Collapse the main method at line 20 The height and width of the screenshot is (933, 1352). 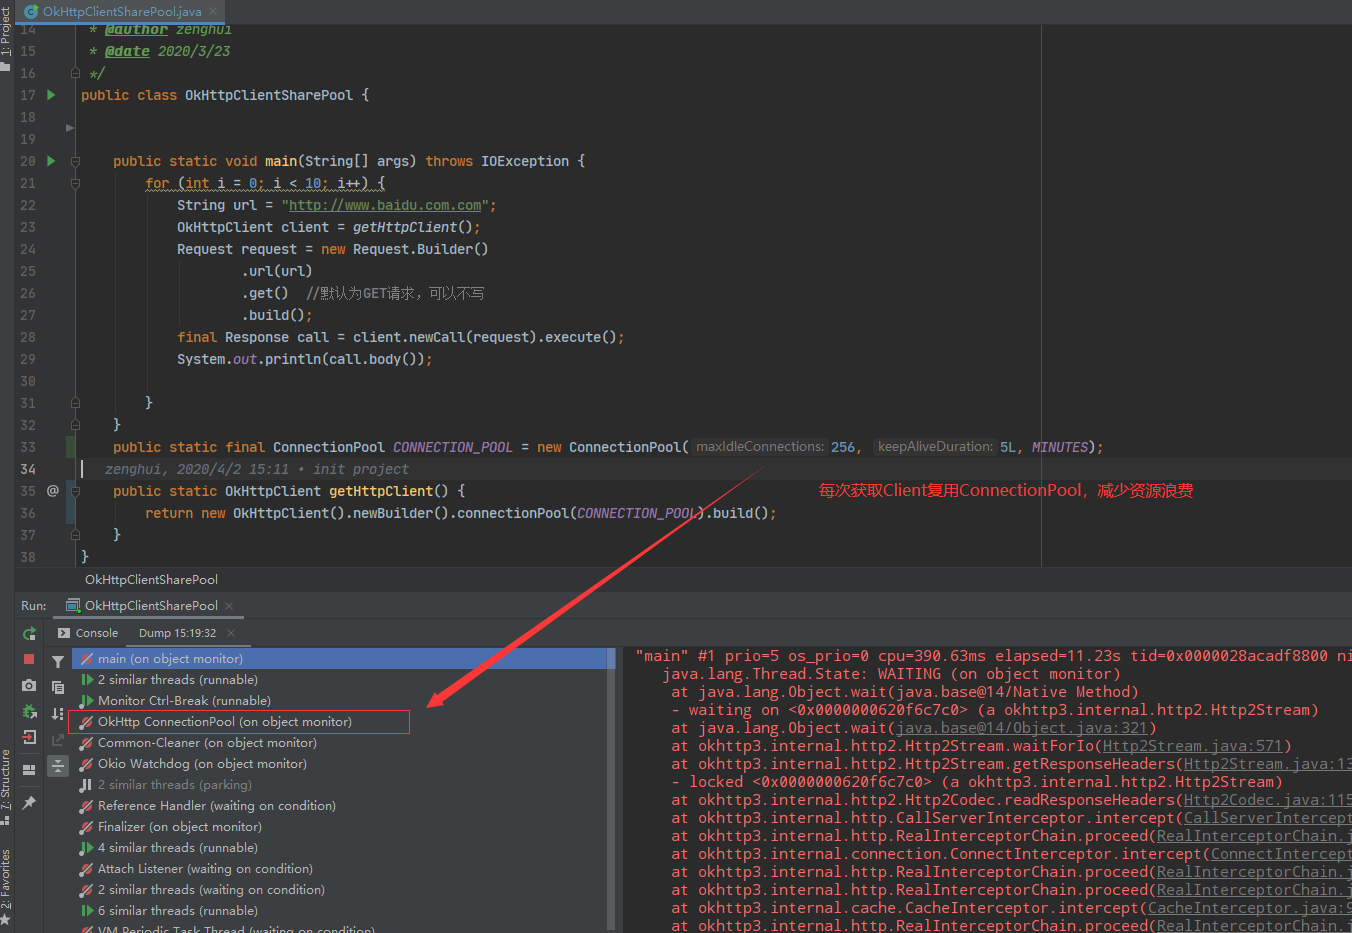[x=75, y=161]
